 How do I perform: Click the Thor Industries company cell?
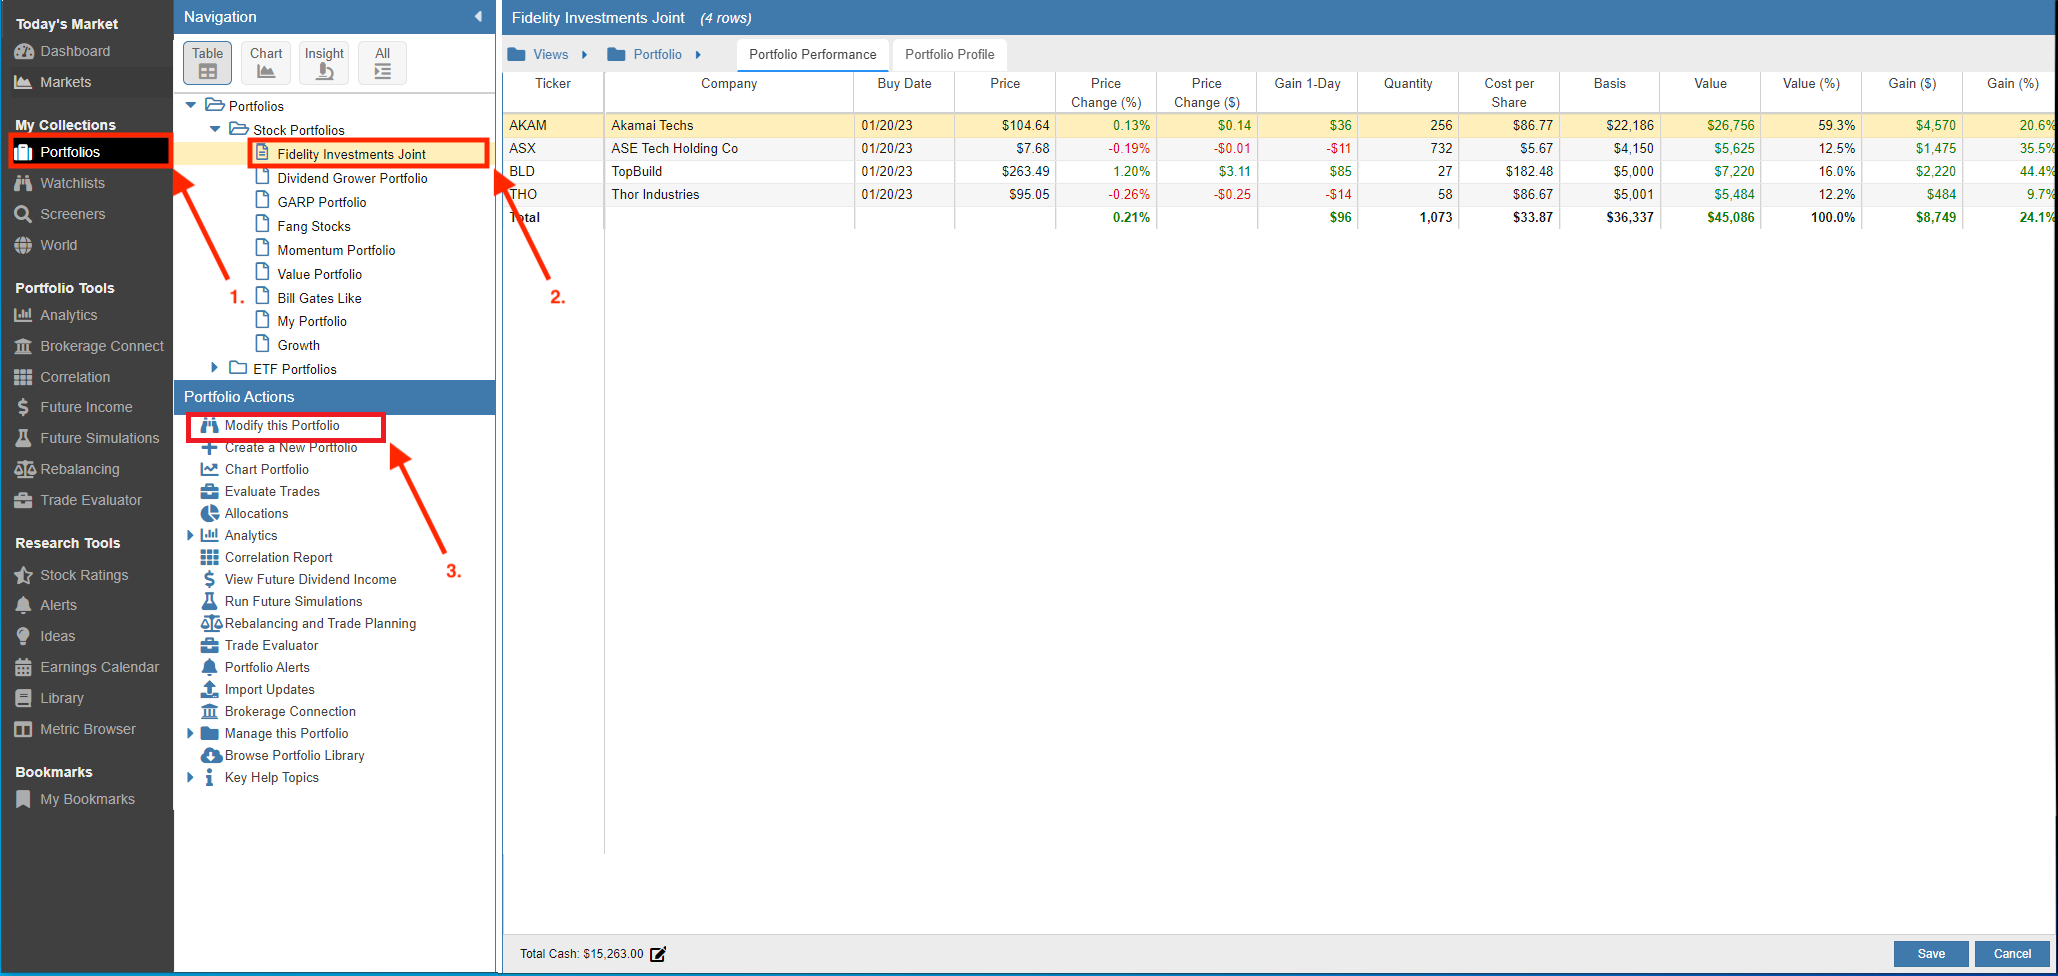(x=729, y=194)
